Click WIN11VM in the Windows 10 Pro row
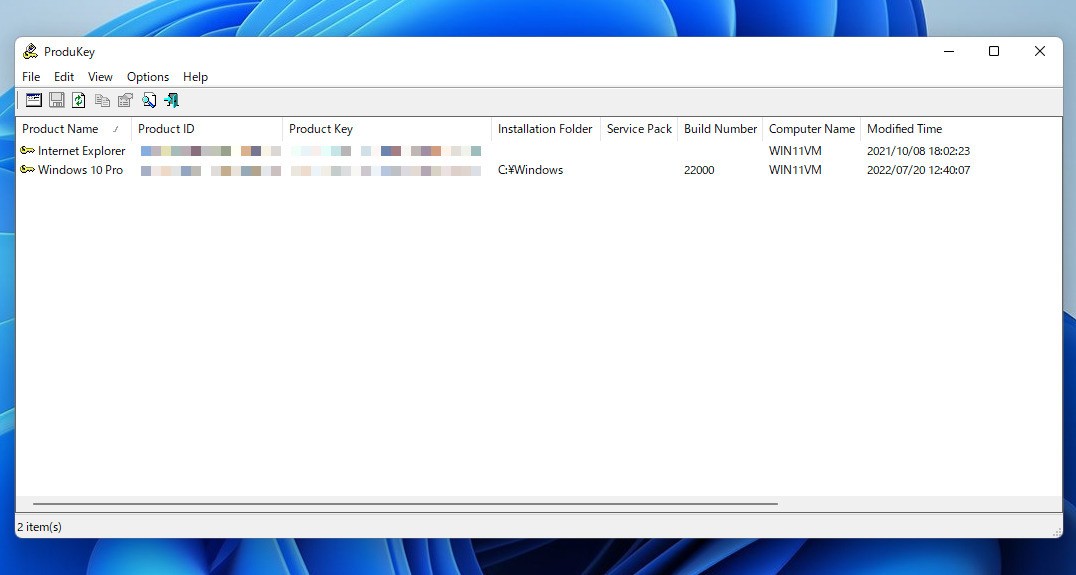 point(795,169)
